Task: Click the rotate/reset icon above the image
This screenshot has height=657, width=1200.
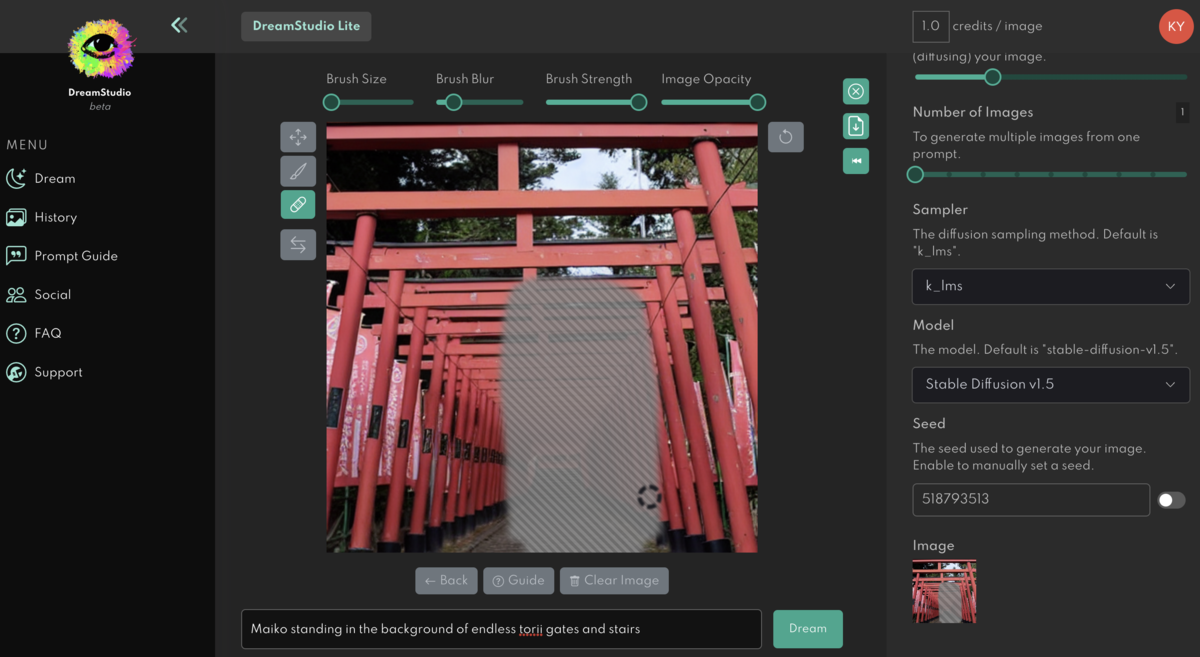Action: pyautogui.click(x=786, y=137)
